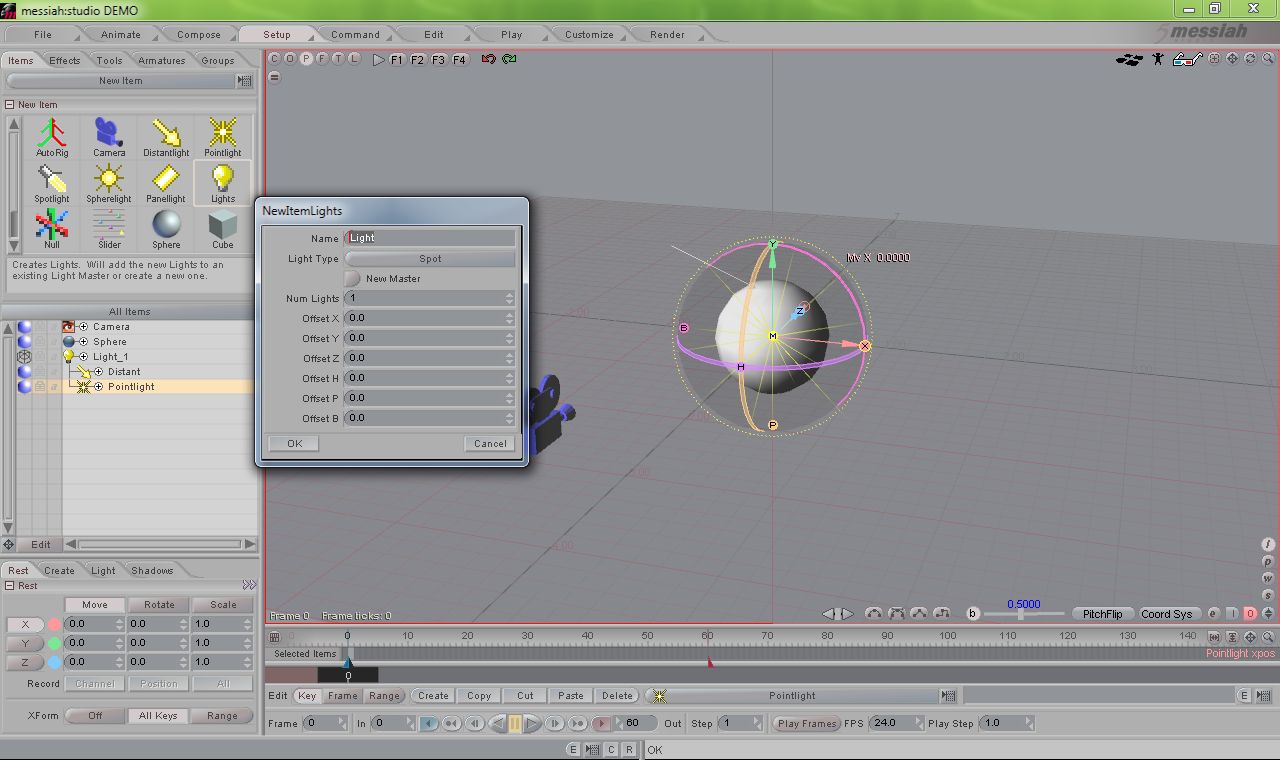Toggle lock on Pointlight row

(x=40, y=387)
